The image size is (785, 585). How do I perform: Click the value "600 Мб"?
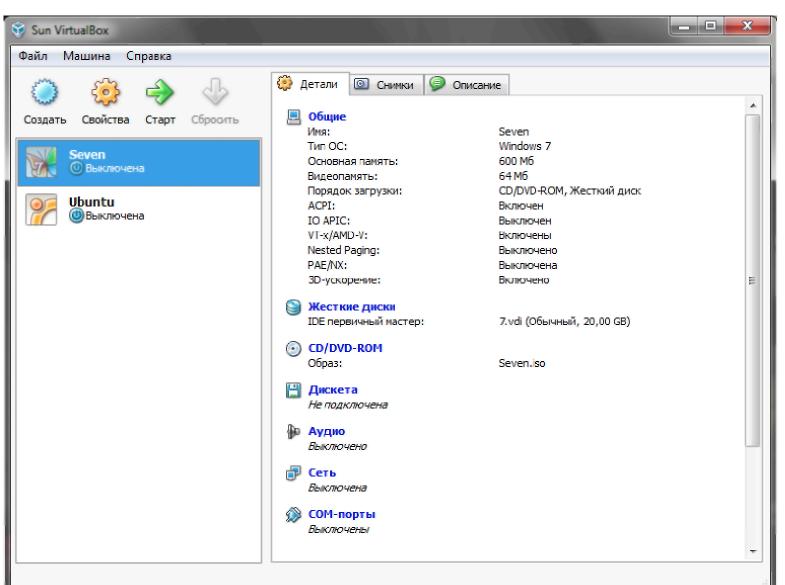(516, 161)
